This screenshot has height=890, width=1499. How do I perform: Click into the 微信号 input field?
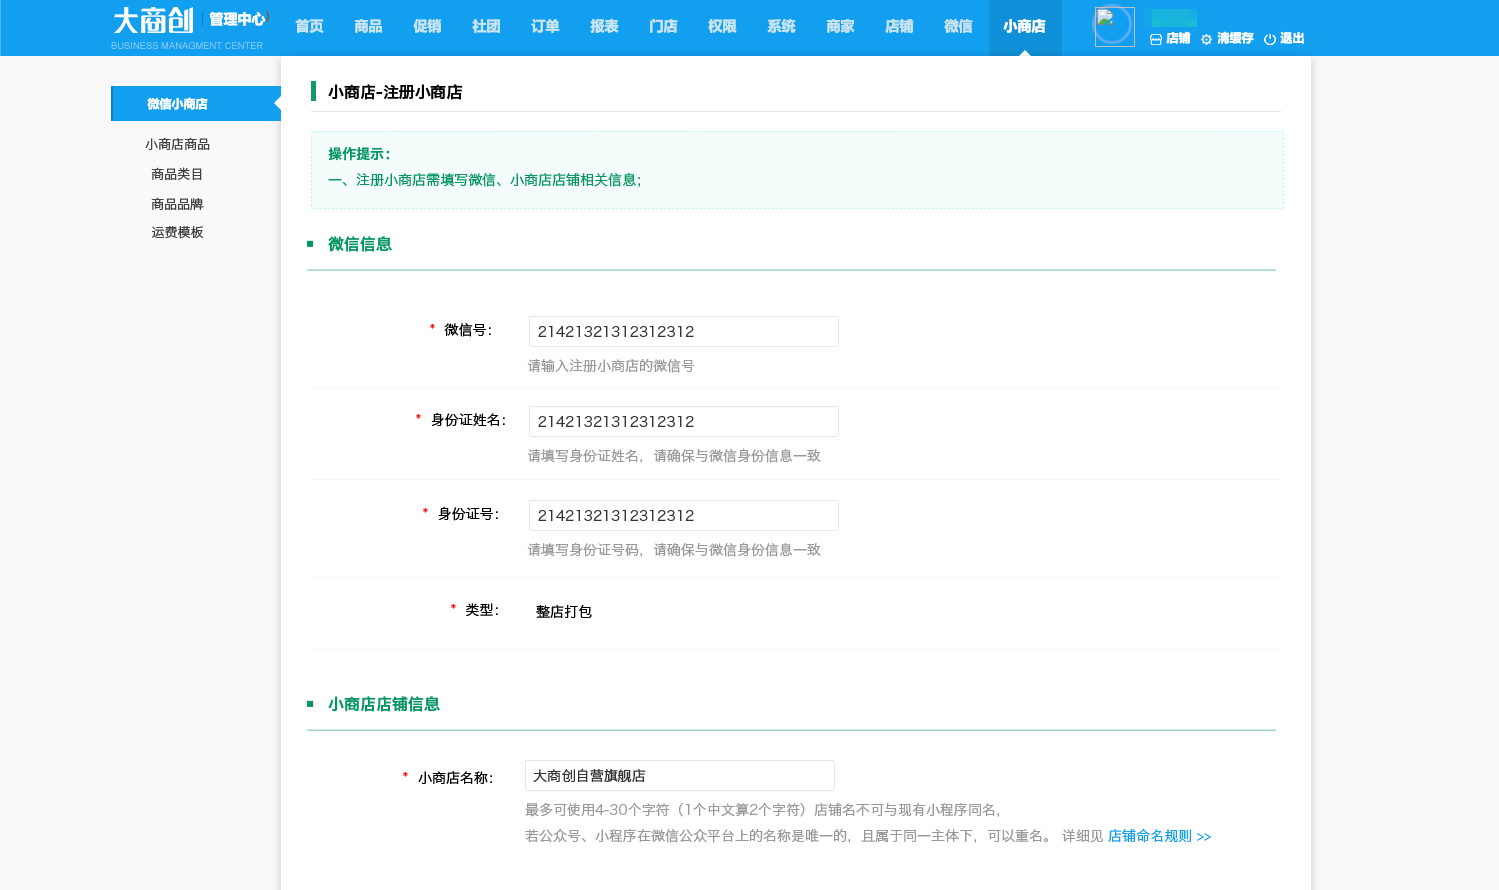[x=683, y=331]
